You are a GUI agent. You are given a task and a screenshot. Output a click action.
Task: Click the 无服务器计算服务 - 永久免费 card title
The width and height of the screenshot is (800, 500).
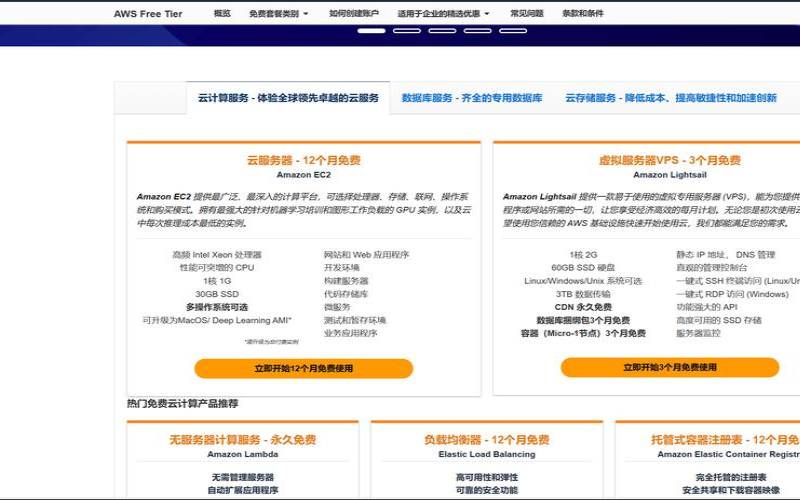tap(242, 440)
